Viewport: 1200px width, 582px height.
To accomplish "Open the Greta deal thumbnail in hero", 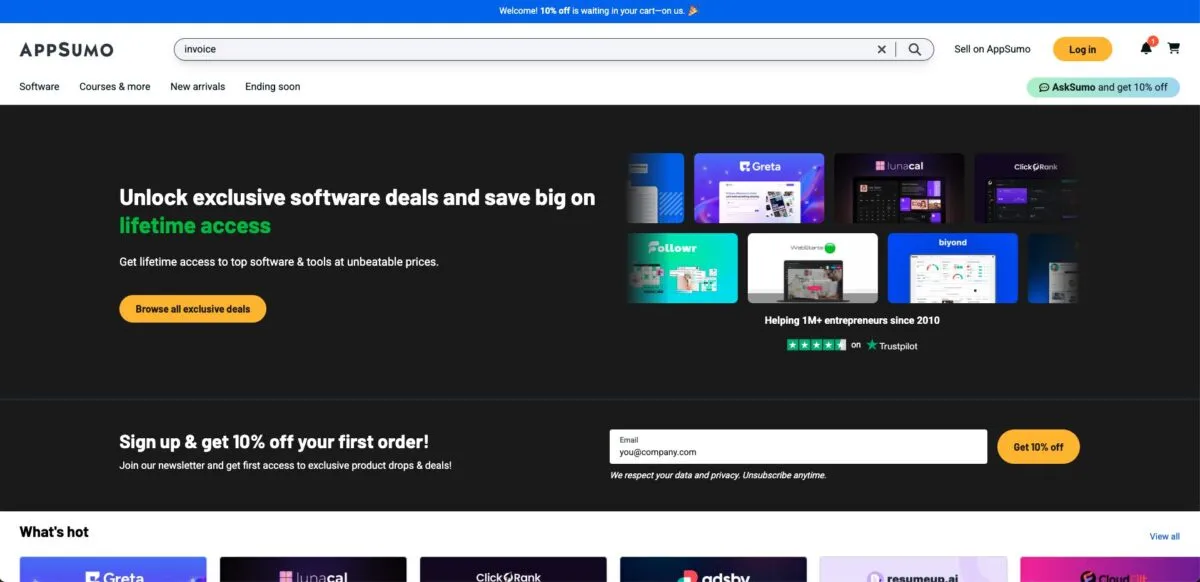I will point(759,188).
